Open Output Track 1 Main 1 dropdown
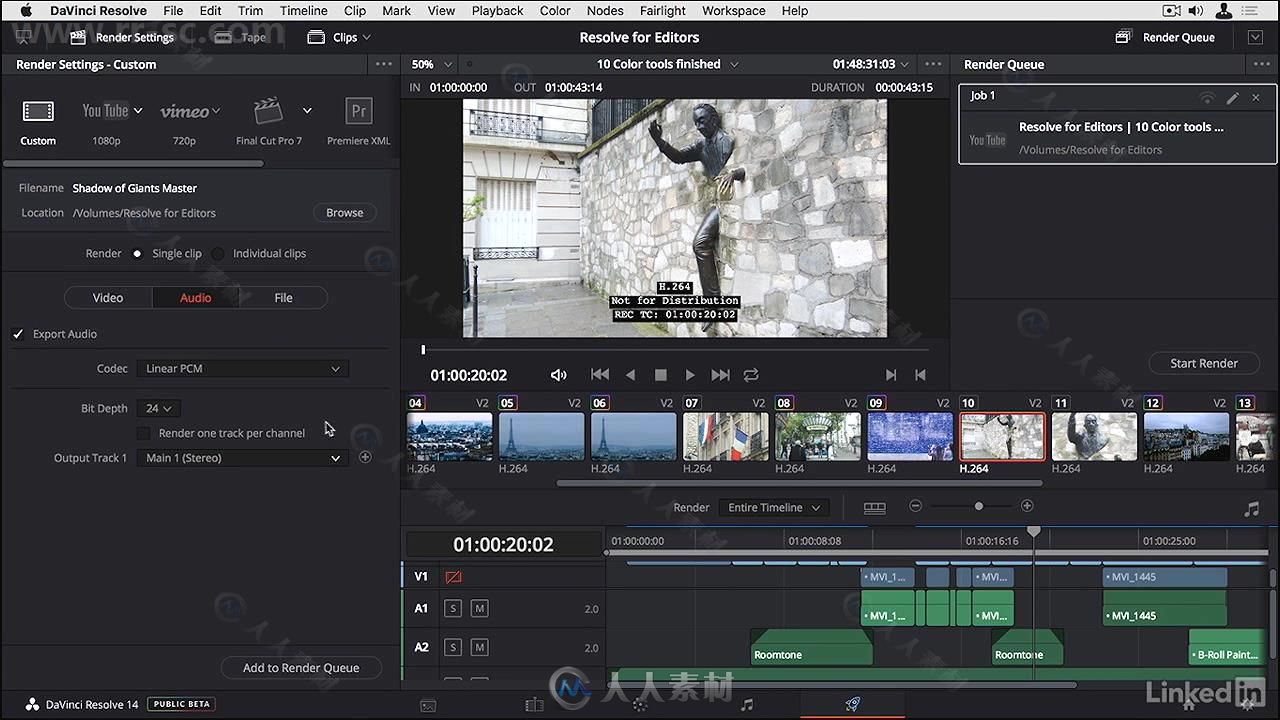The width and height of the screenshot is (1280, 720). pos(242,458)
